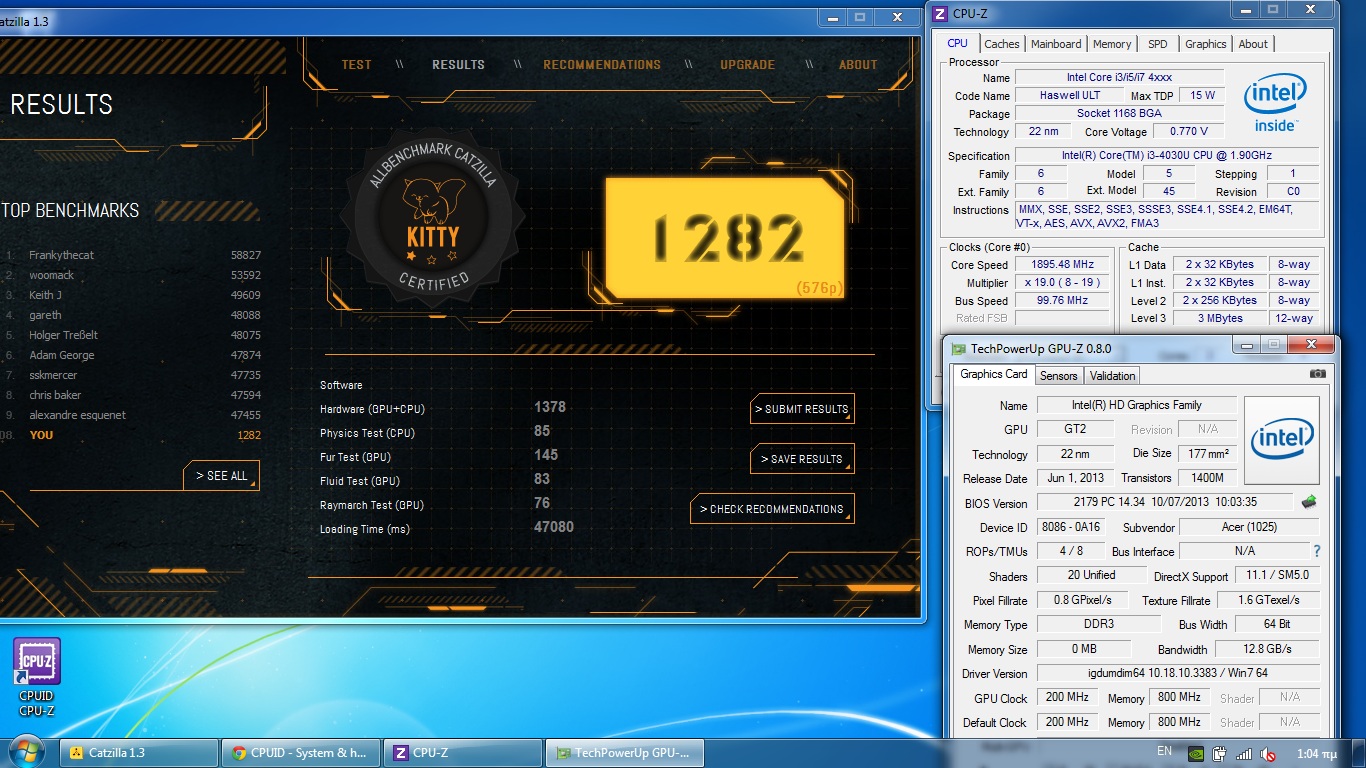Click the CPU-Z Core Speed value 1895.48 MHz
1366x768 pixels.
click(x=1061, y=264)
